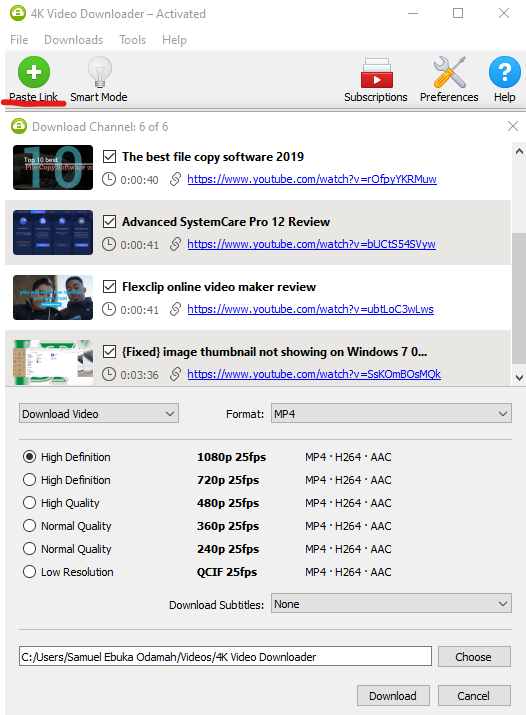
Task: Open the Downloads menu
Action: [73, 40]
